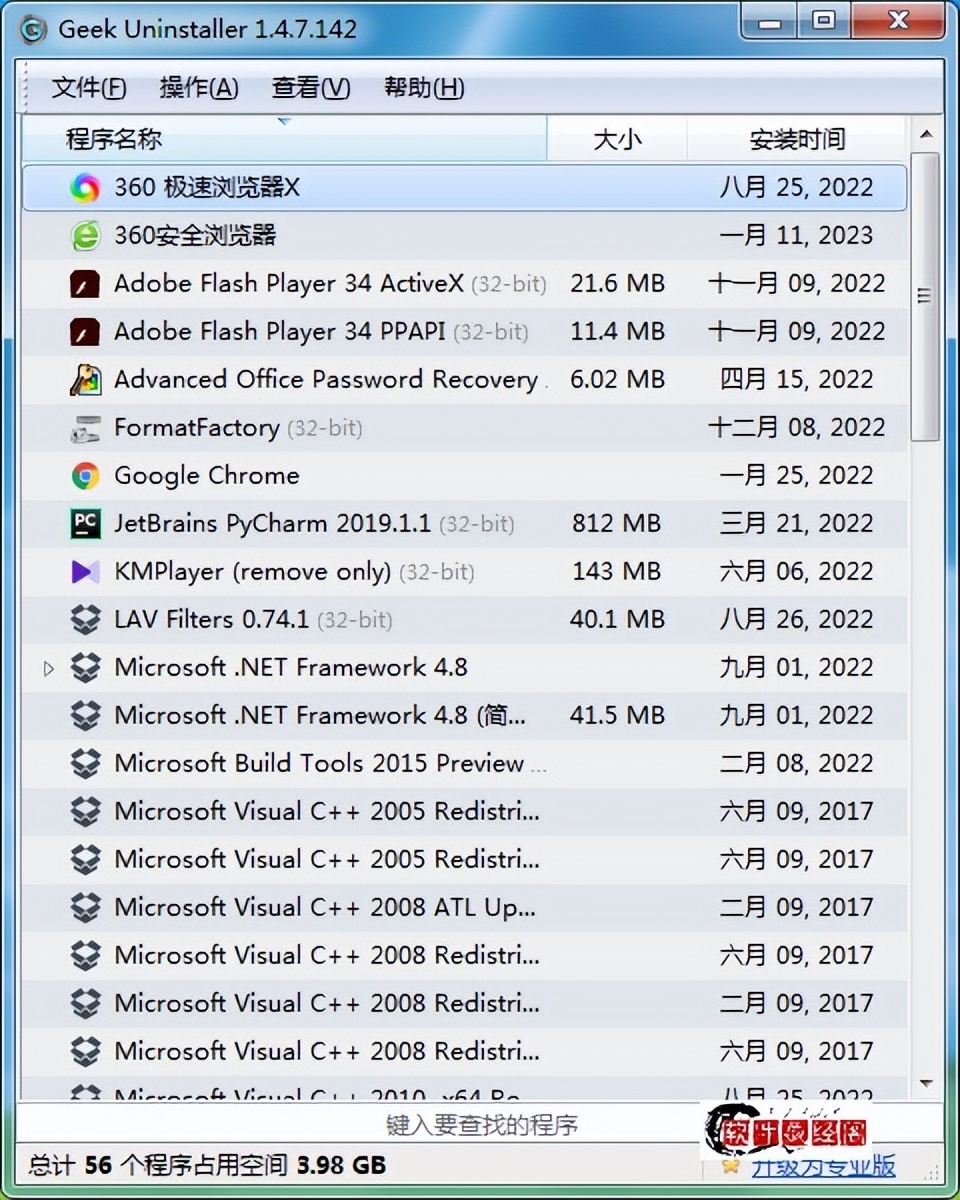
Task: Click the 四月 15, 2022 date
Action: (x=797, y=380)
